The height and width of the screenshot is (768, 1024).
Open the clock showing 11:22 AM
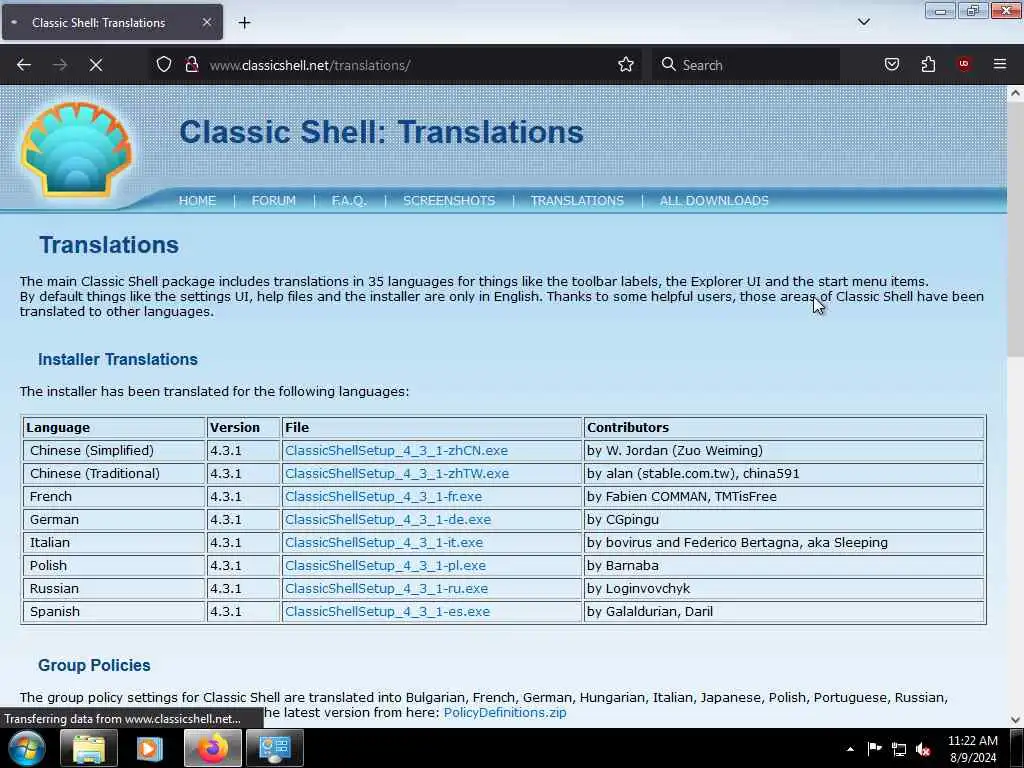[972, 749]
